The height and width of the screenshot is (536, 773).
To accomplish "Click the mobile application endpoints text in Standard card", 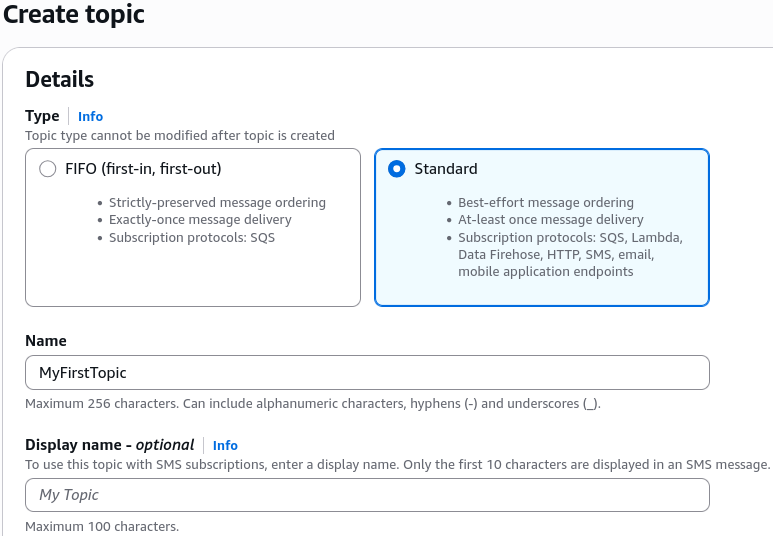I will 546,272.
